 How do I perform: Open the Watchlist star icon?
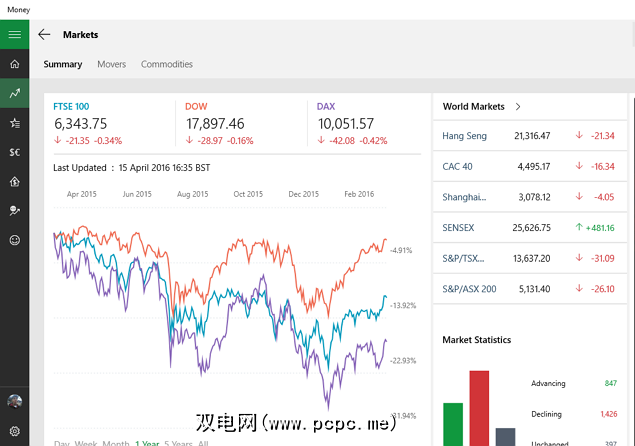point(14,123)
